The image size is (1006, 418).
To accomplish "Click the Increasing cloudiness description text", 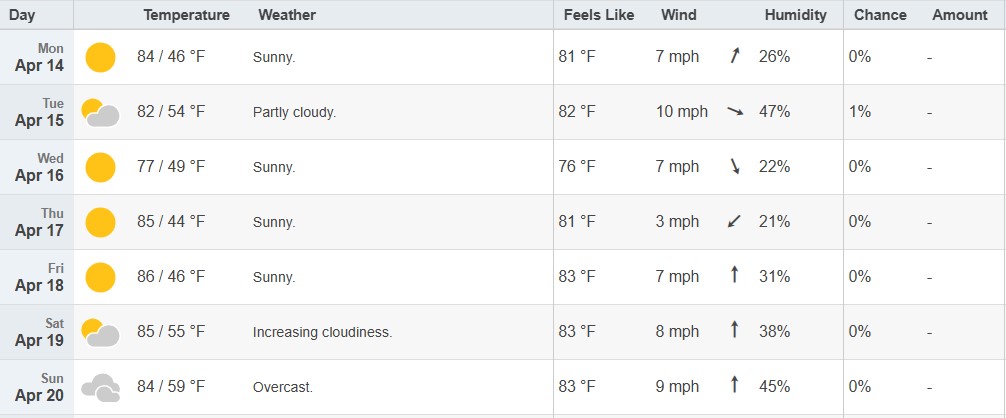I will click(322, 333).
